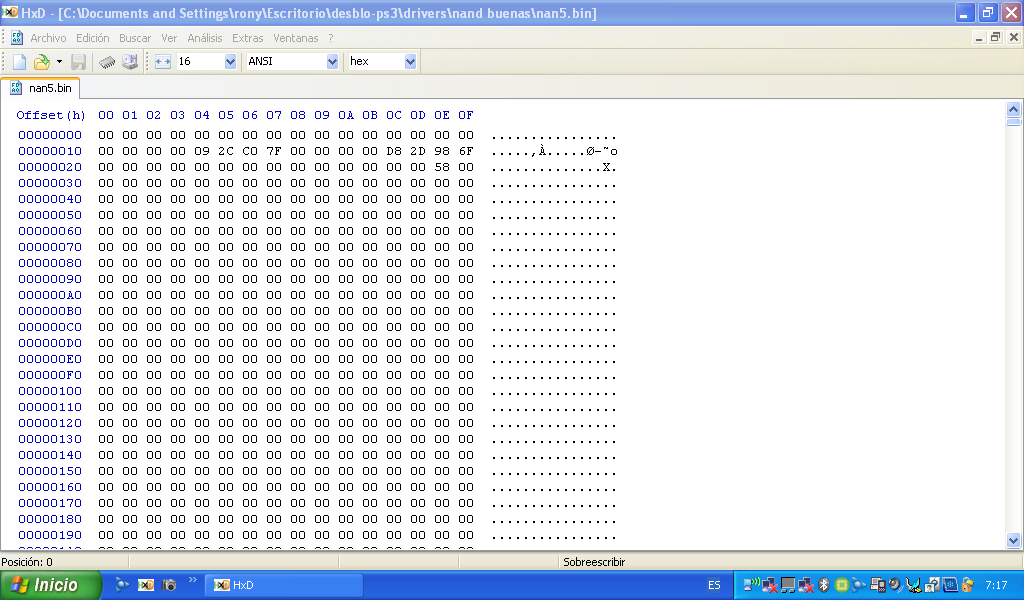Open the bytes per row dropdown showing 16
The width and height of the screenshot is (1024, 600).
pos(230,62)
